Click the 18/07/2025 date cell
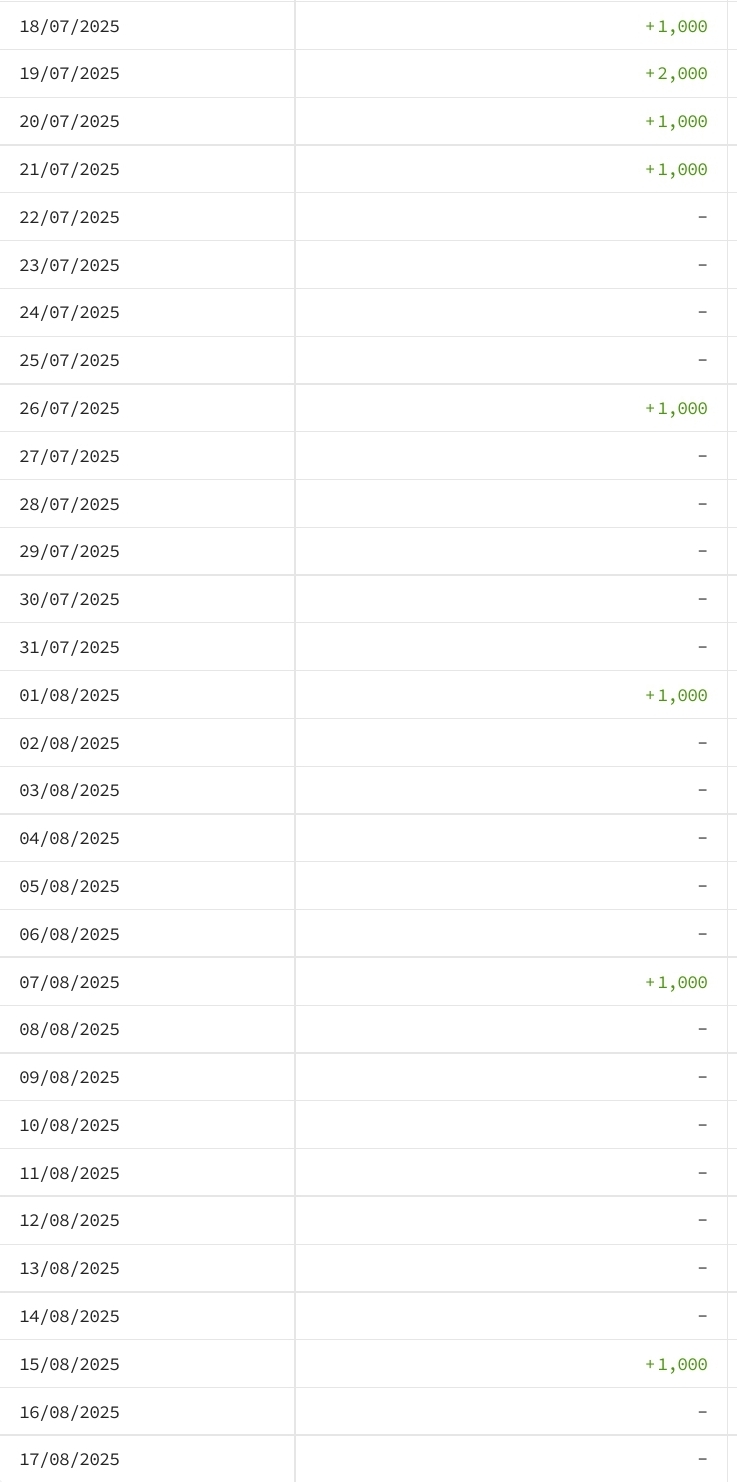Image resolution: width=737 pixels, height=1482 pixels. click(70, 27)
